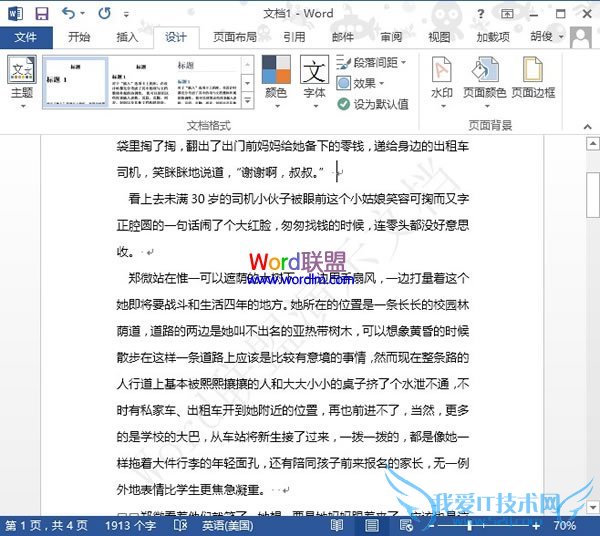Open Word Help question mark
This screenshot has height=536, width=600.
pyautogui.click(x=480, y=14)
